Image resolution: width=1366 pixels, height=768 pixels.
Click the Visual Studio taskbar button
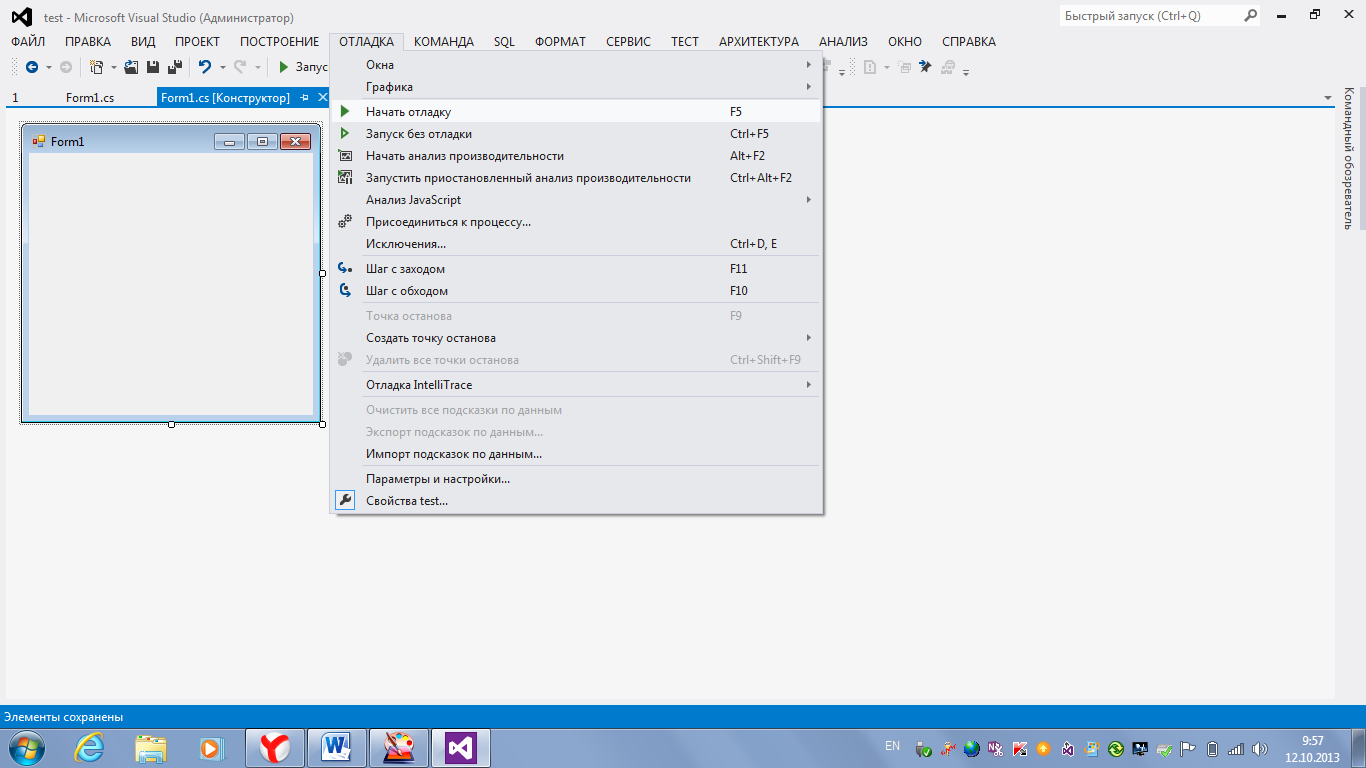pos(461,747)
